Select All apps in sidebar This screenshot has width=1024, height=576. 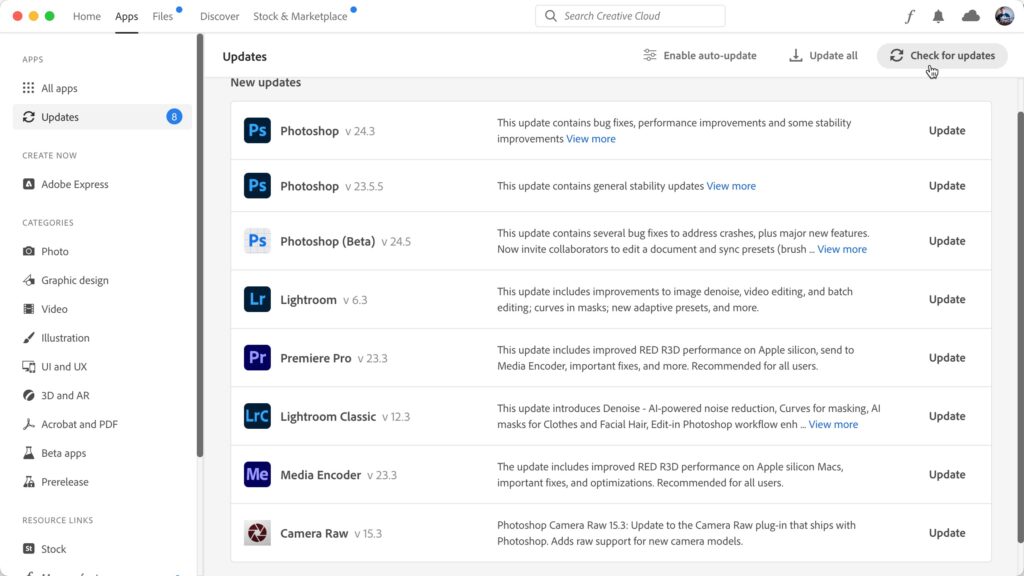(x=59, y=88)
